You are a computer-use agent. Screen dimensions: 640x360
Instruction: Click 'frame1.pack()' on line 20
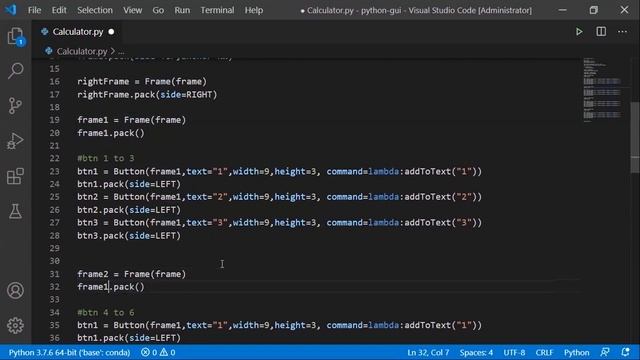(x=111, y=133)
